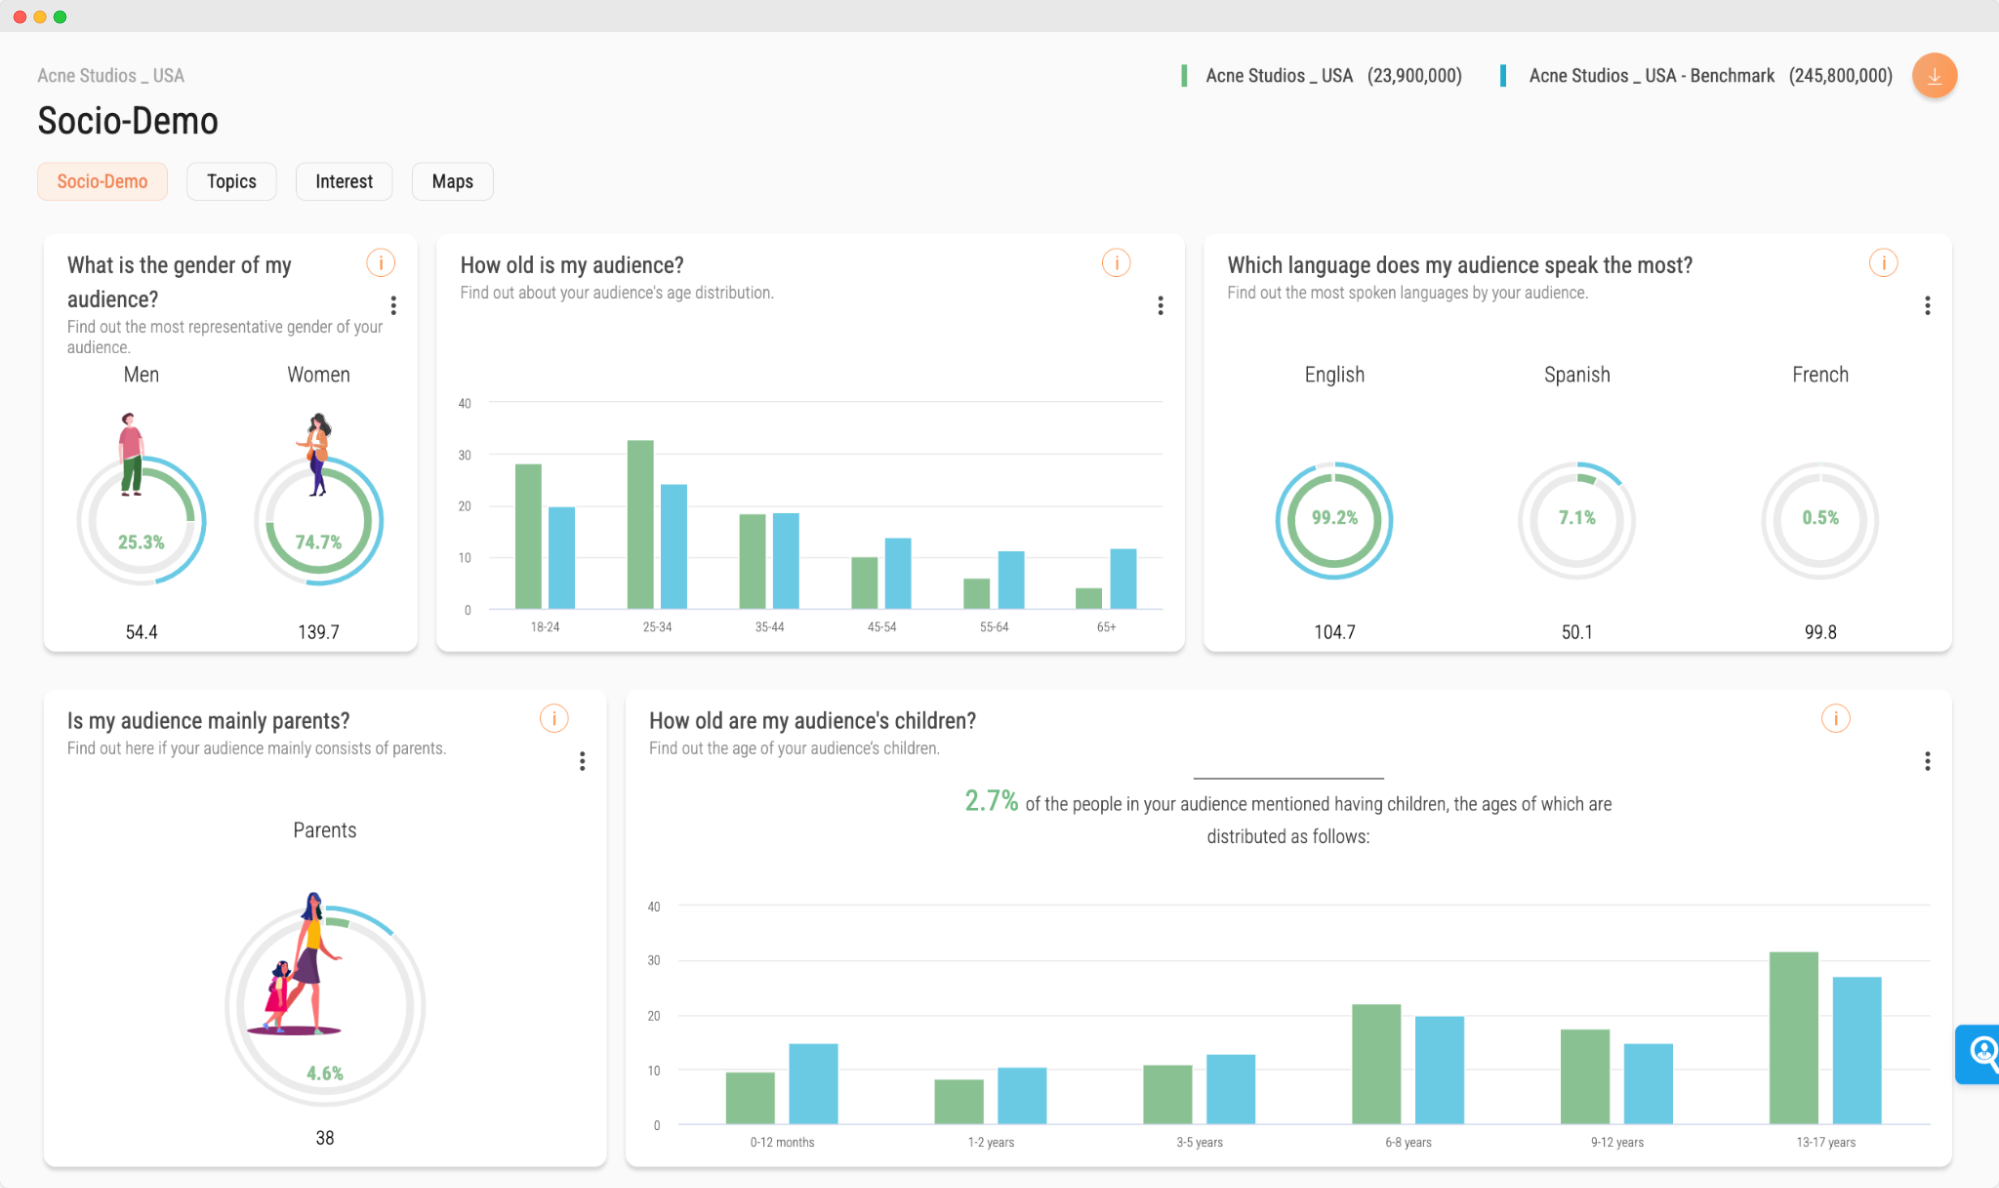The image size is (1999, 1188).
Task: Click the green 6-8 years bar
Action: click(x=1376, y=1064)
